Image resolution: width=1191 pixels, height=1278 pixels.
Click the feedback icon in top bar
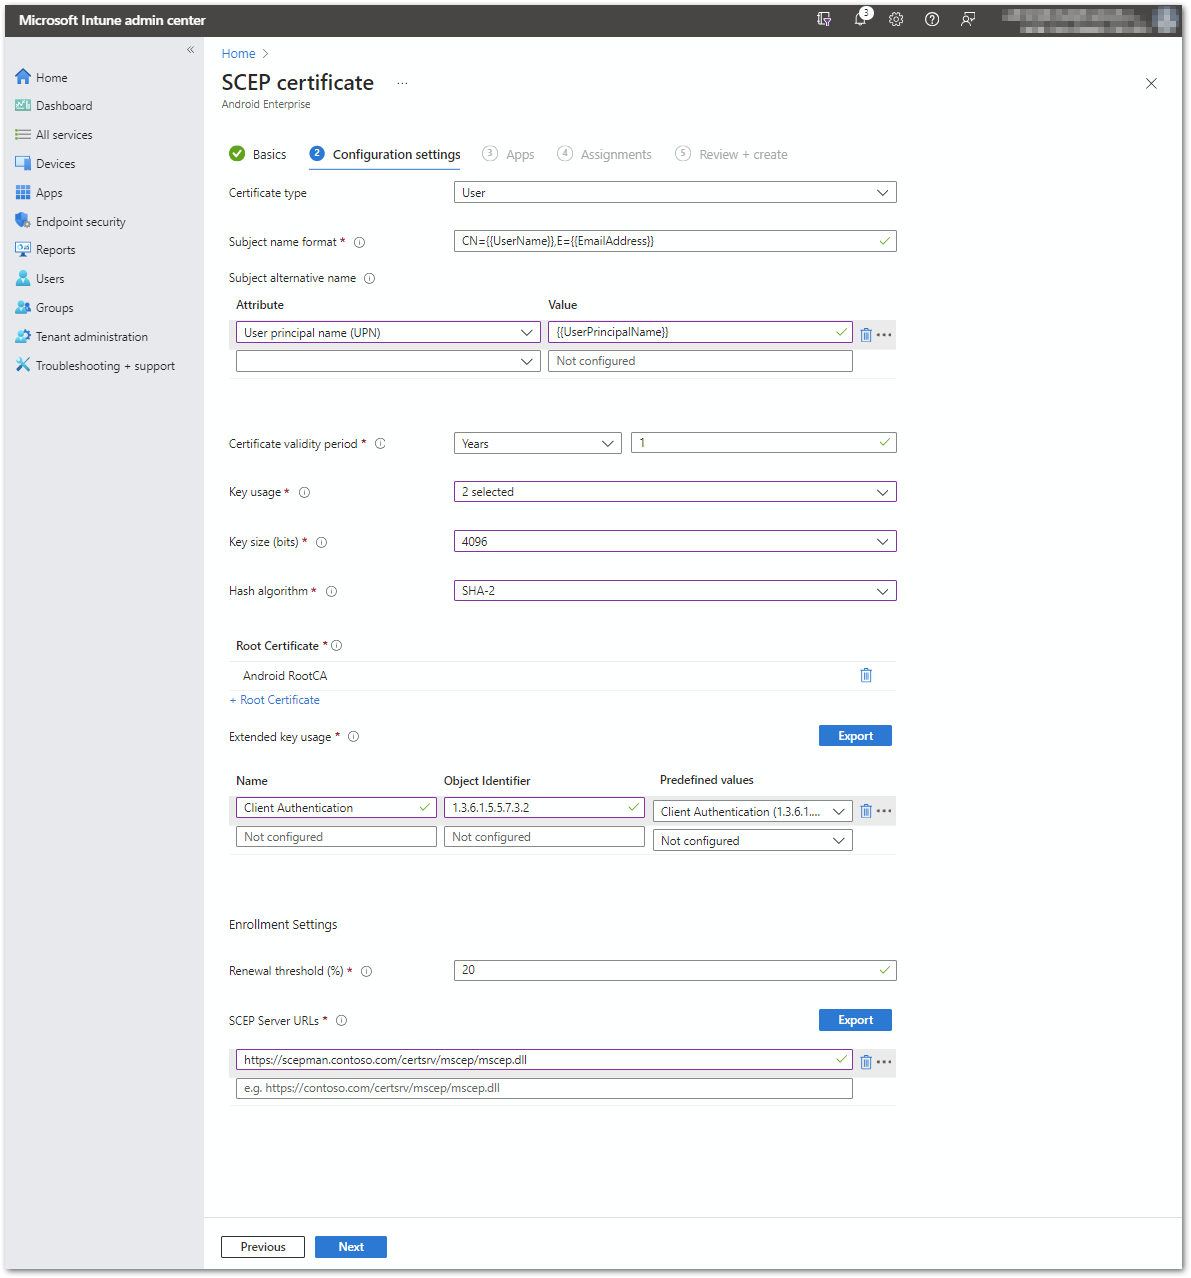pyautogui.click(x=968, y=19)
